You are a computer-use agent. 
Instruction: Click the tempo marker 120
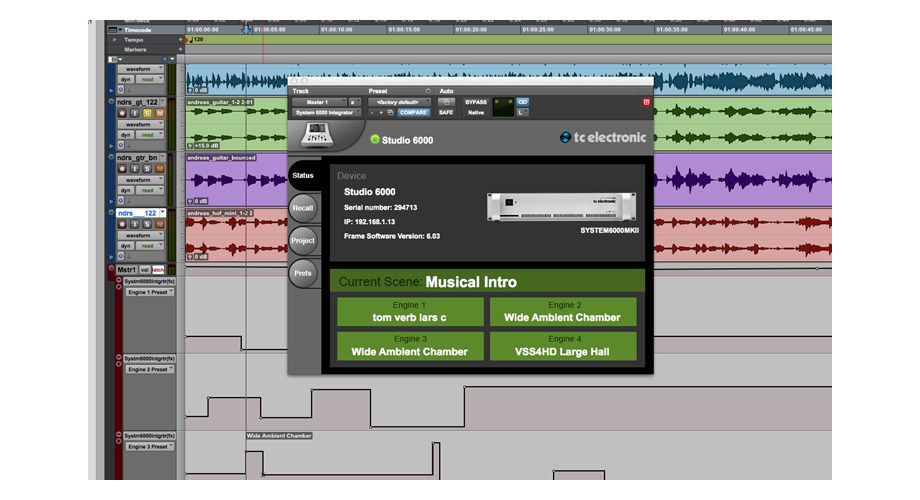click(x=195, y=39)
